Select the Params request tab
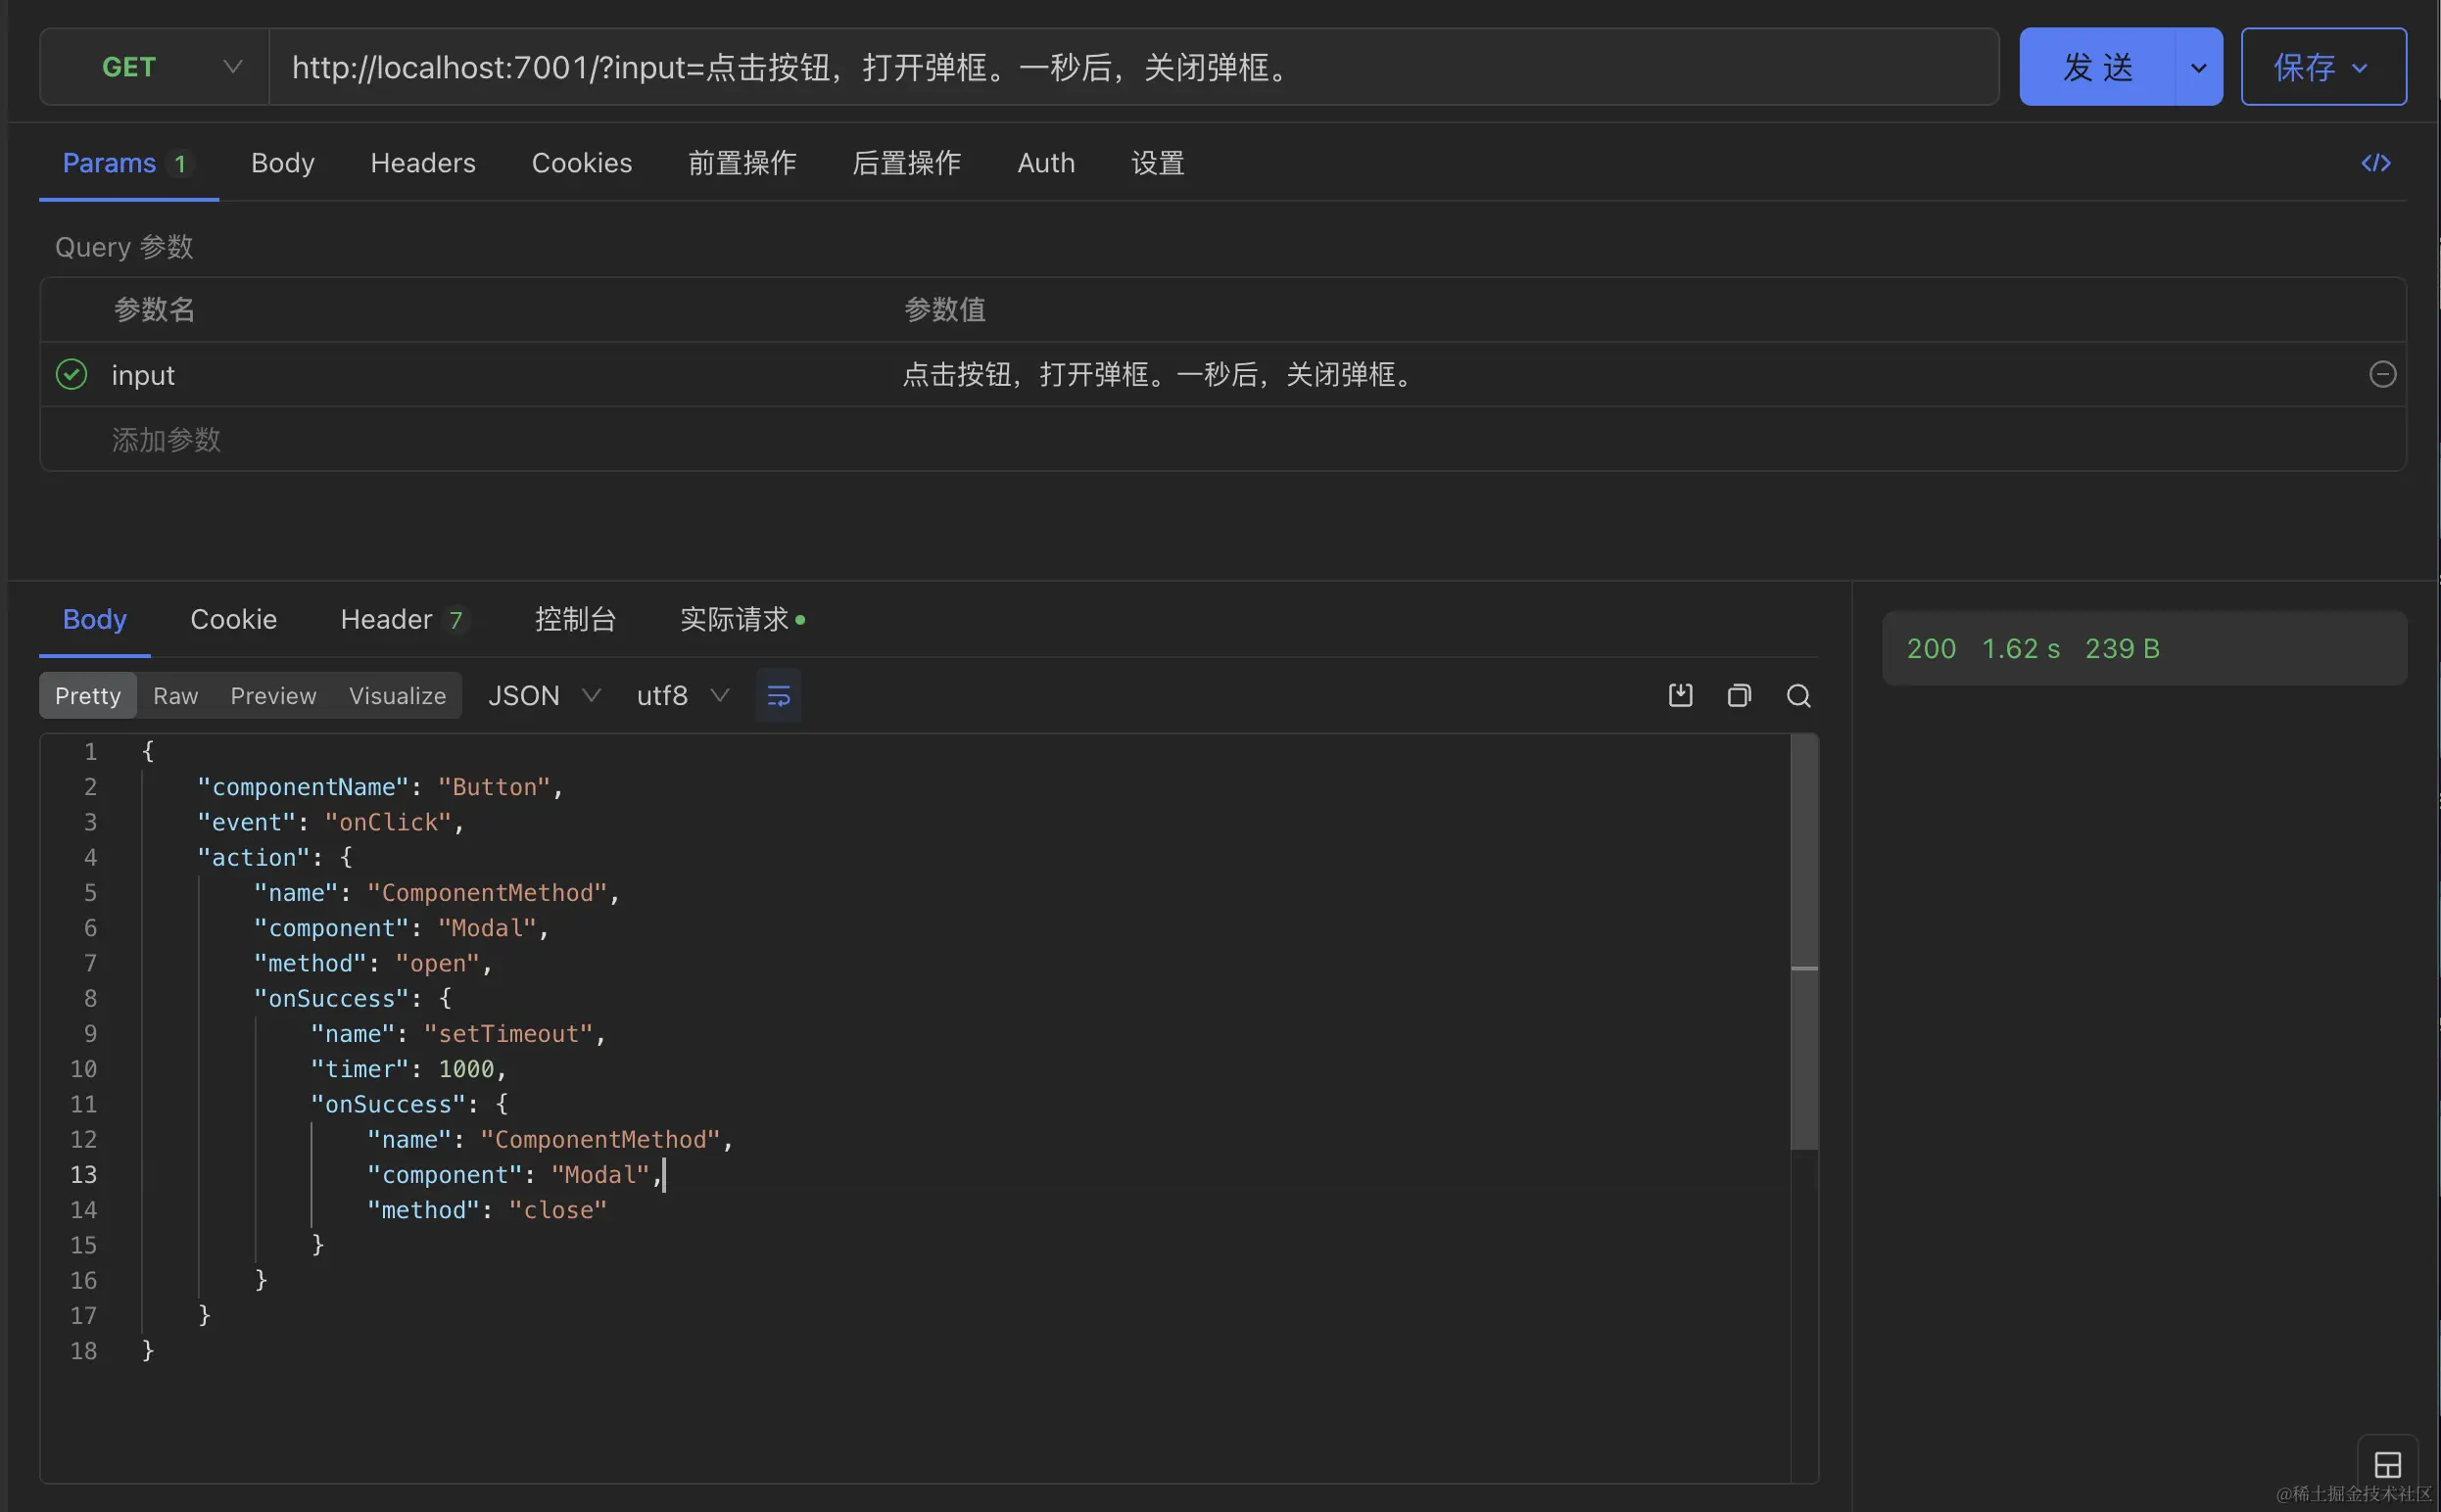The height and width of the screenshot is (1512, 2441). (127, 163)
